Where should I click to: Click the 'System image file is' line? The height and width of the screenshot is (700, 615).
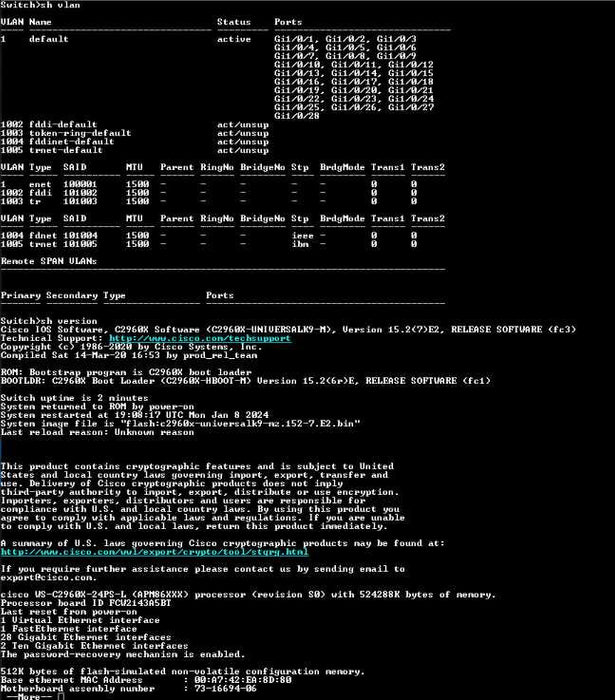(180, 424)
